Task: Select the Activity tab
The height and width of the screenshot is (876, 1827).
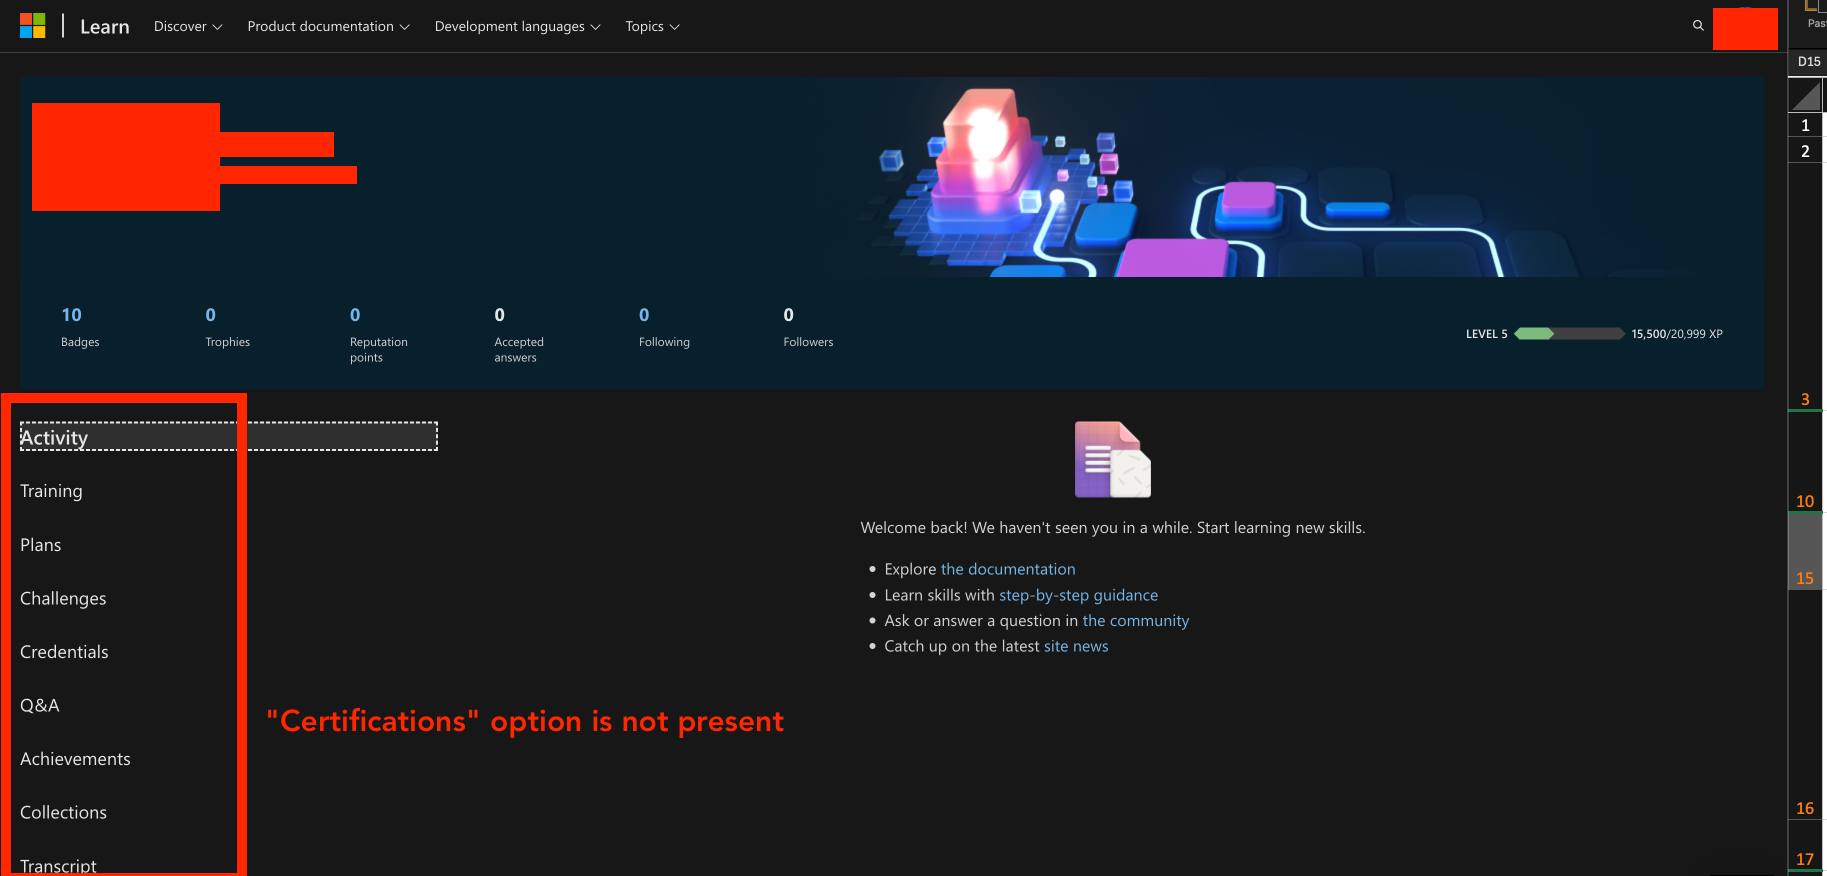Action: click(x=229, y=437)
